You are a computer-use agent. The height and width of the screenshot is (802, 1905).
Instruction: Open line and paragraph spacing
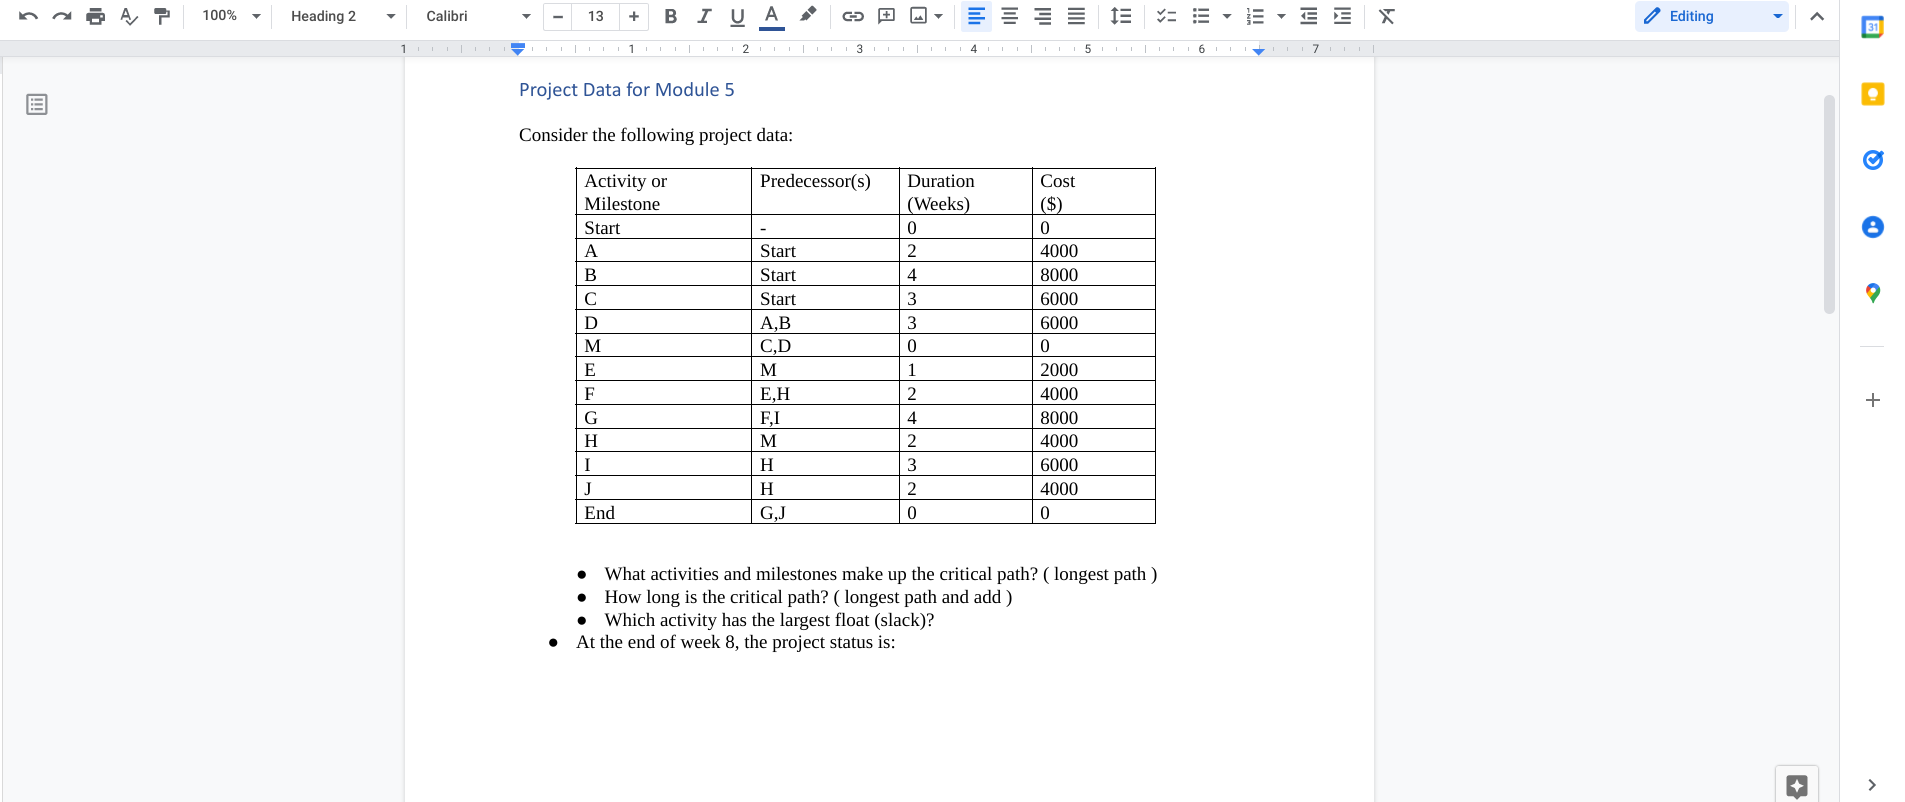pyautogui.click(x=1122, y=16)
